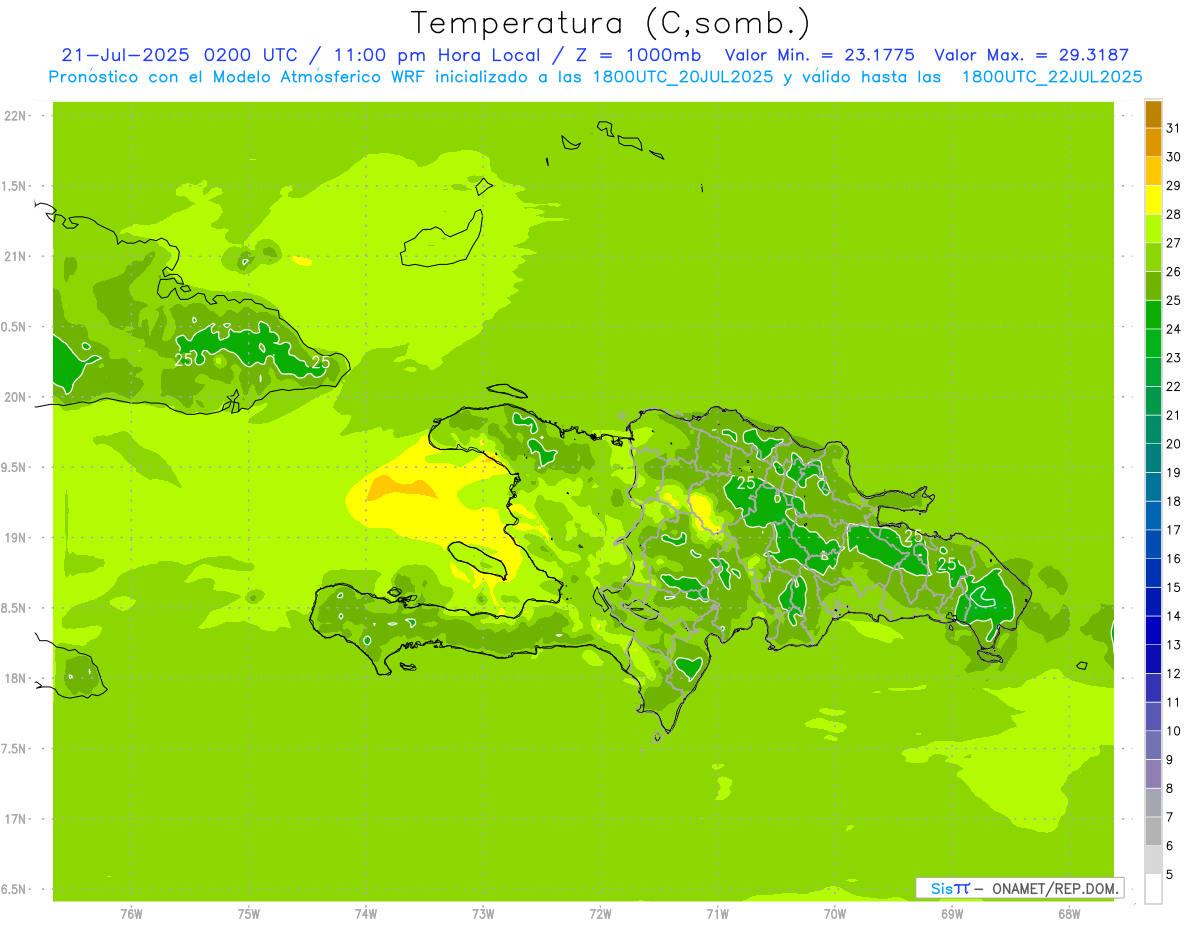The width and height of the screenshot is (1200, 927).
Task: Pick the dark orange band between 30 and 31
Action: 1153,142
